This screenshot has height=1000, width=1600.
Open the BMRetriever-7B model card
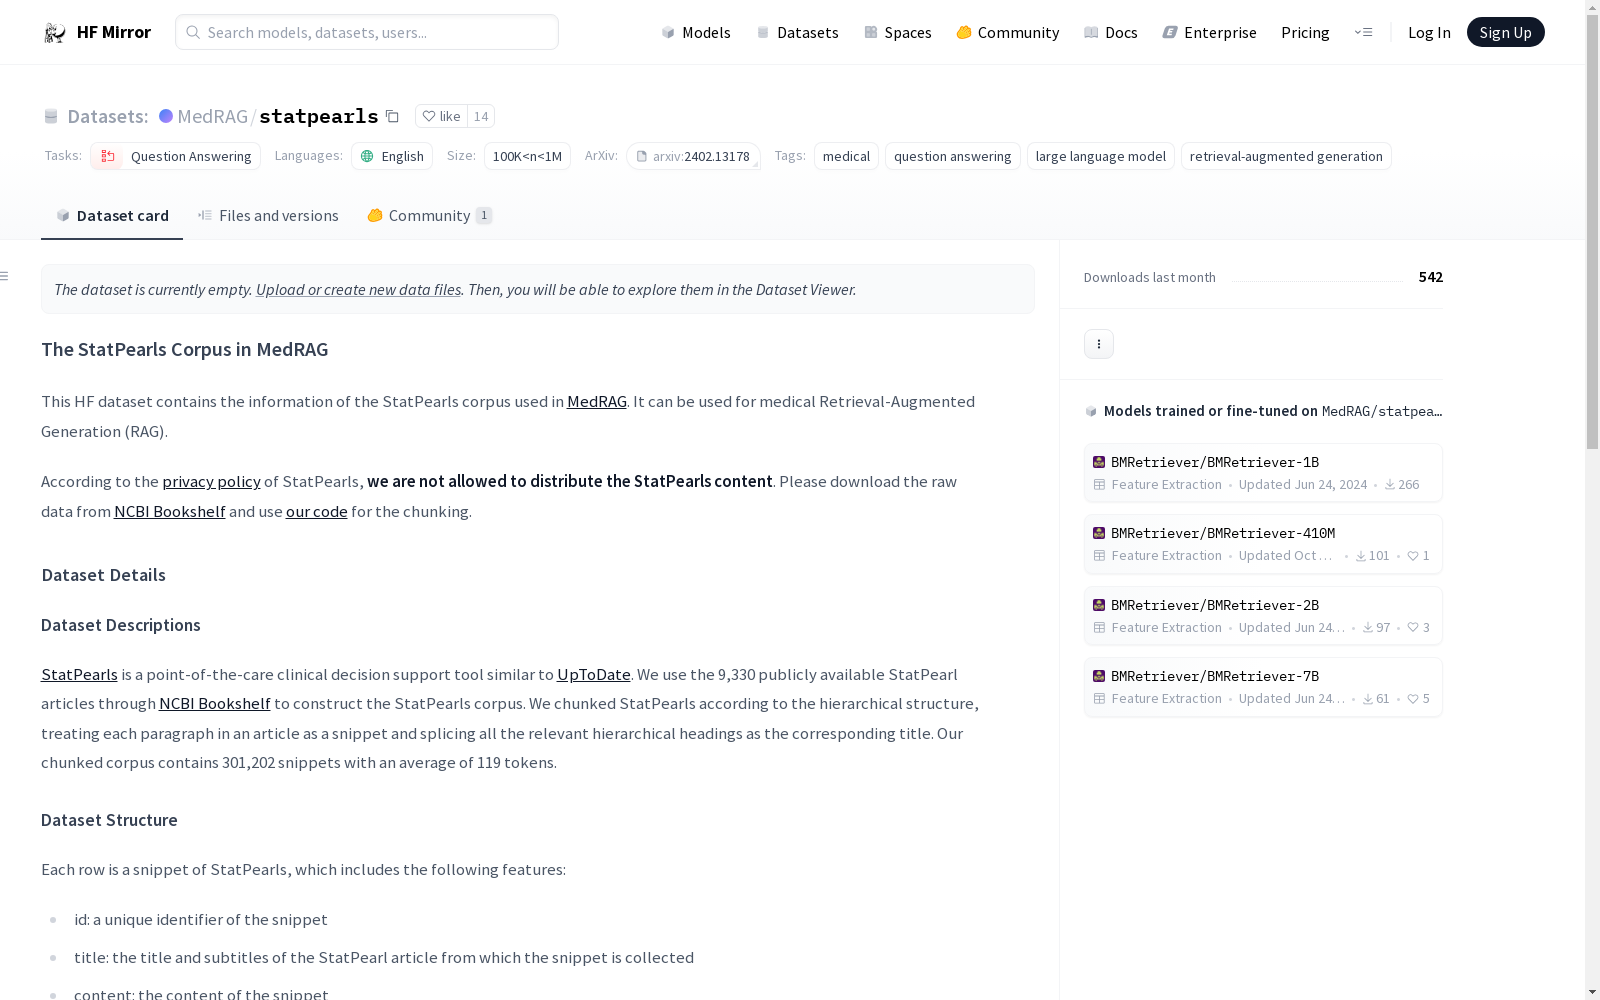tap(1263, 687)
